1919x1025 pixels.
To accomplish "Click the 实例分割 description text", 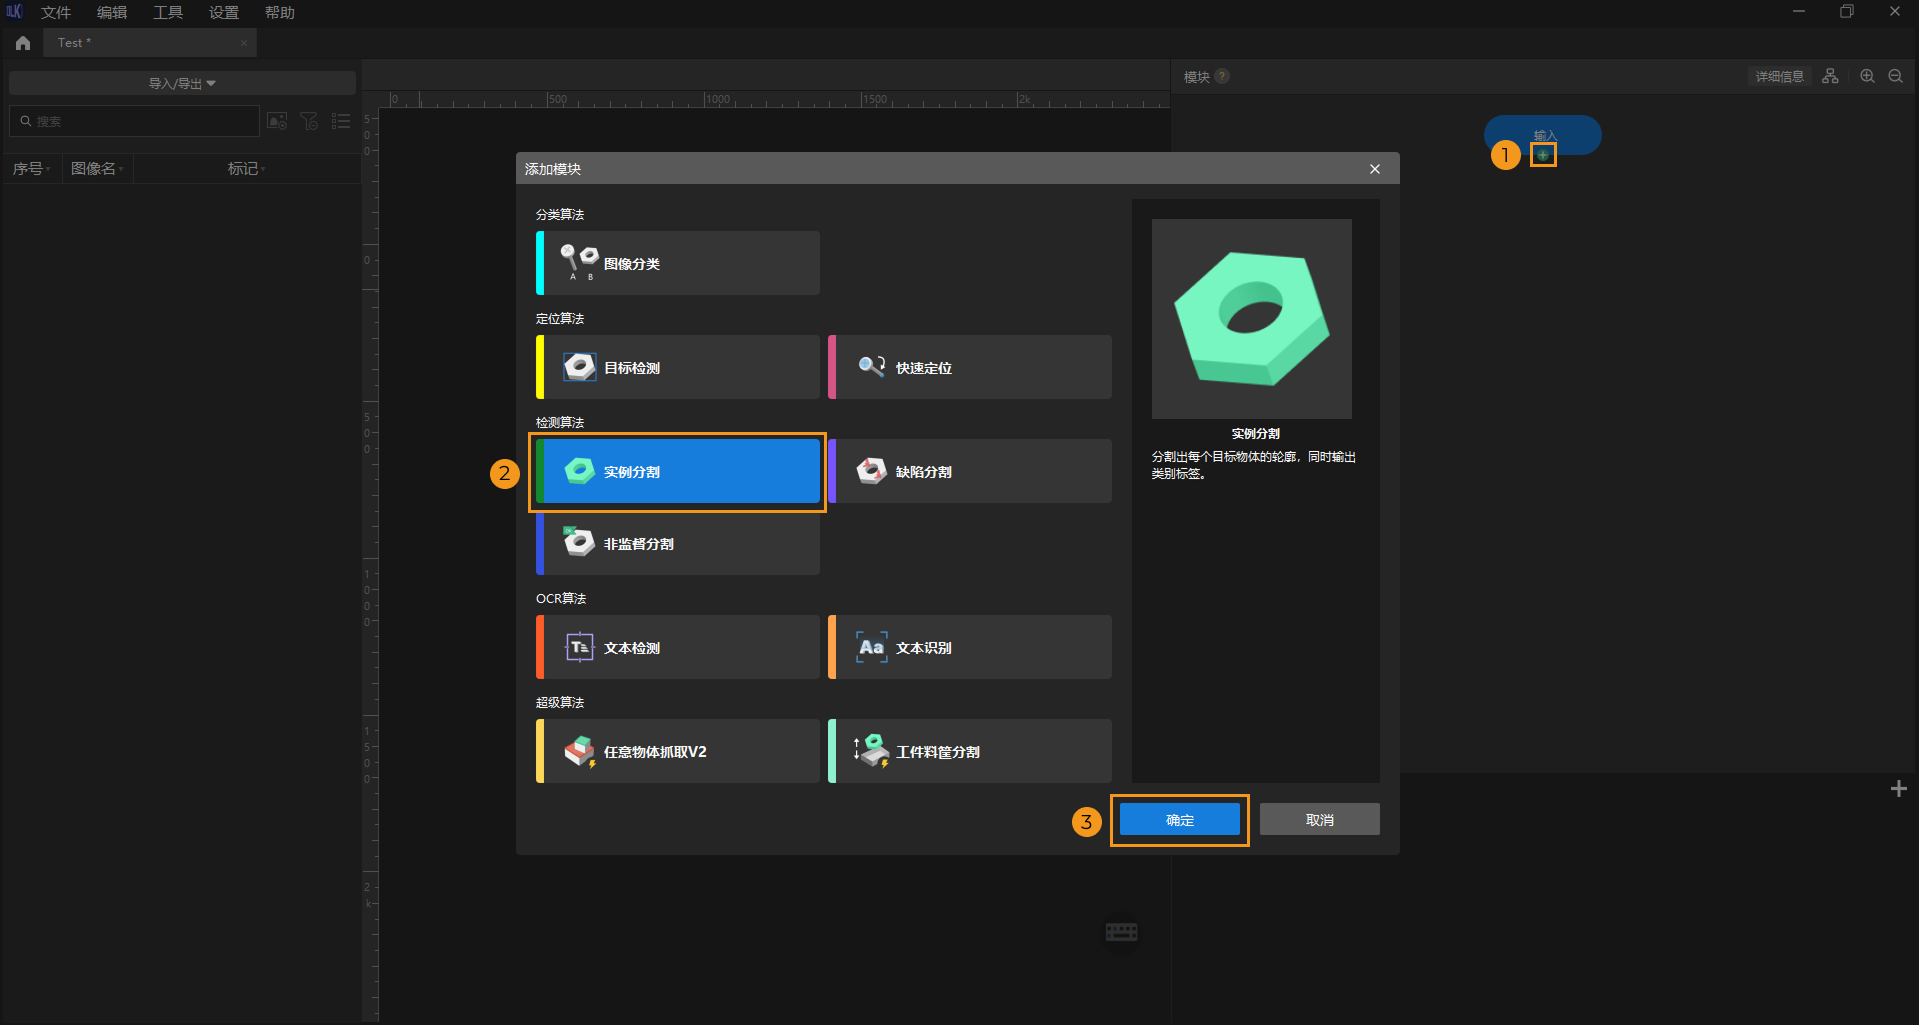I will pos(1253,465).
